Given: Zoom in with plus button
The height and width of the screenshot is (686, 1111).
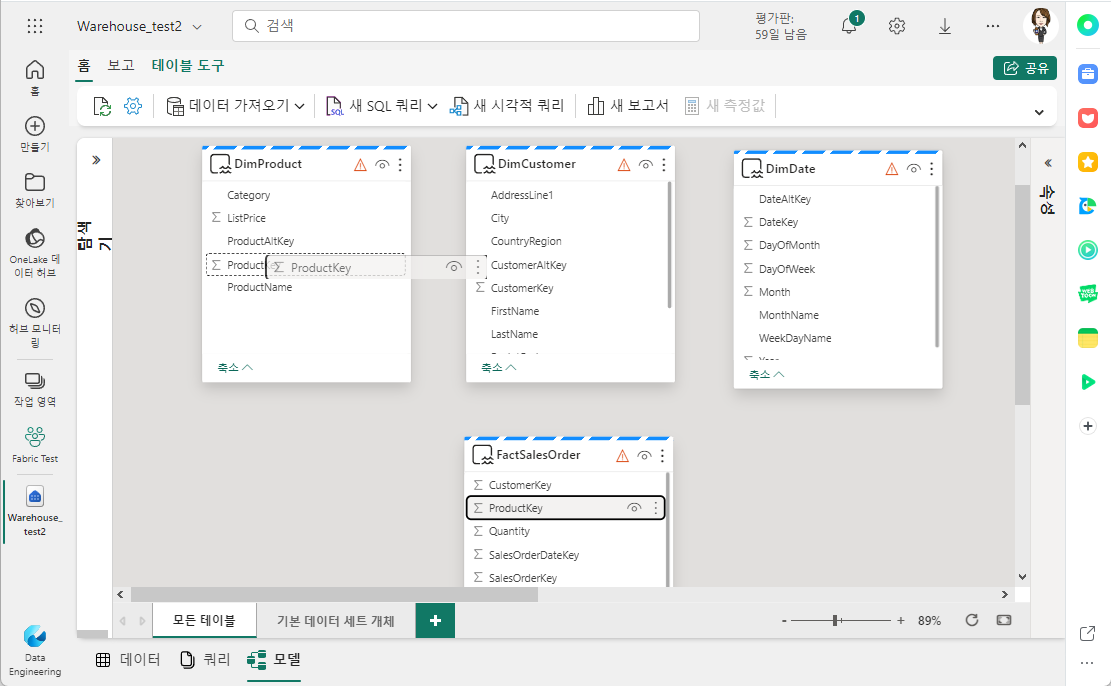Looking at the screenshot, I should click(x=901, y=621).
